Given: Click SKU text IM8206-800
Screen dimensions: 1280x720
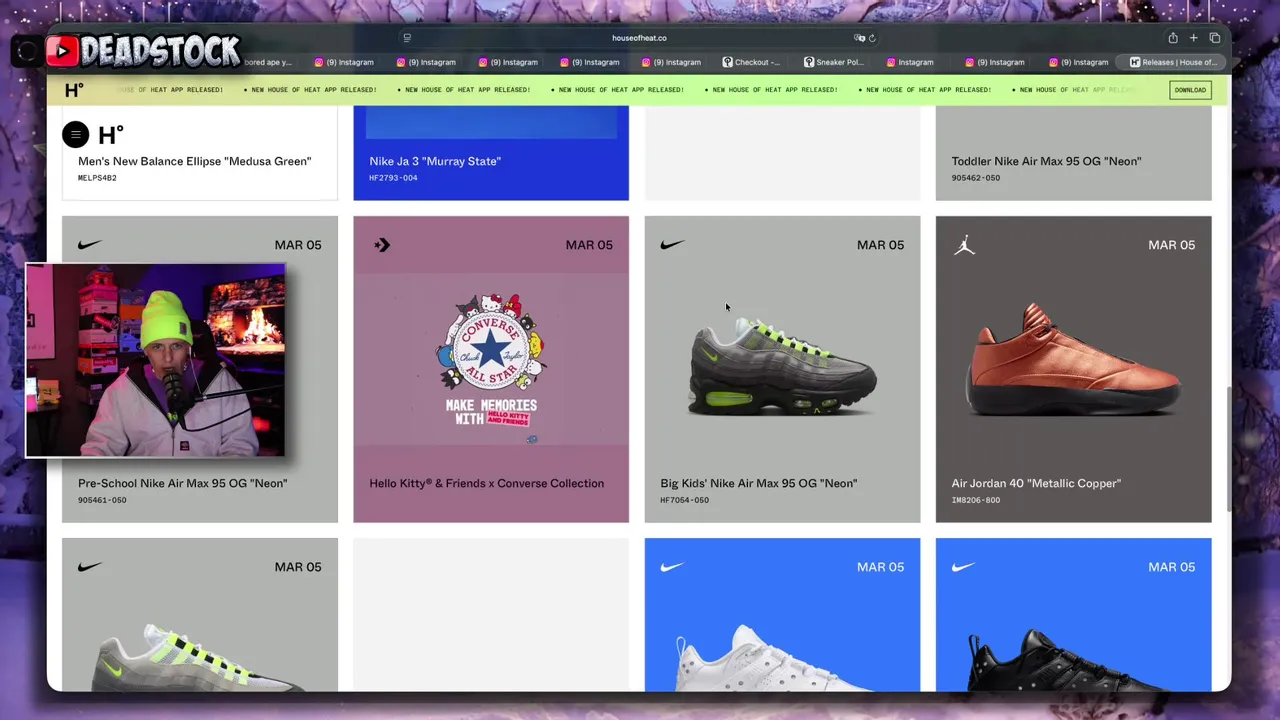Looking at the screenshot, I should [975, 500].
